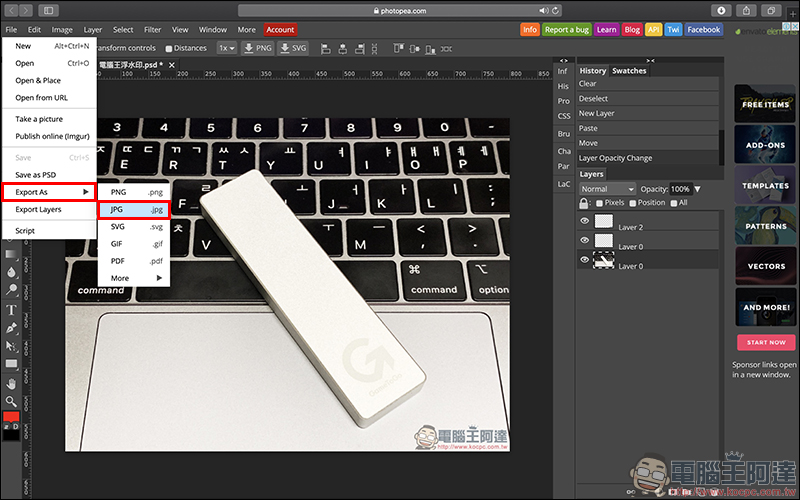The image size is (800, 500).
Task: Click the red foreground color swatch
Action: point(11,416)
